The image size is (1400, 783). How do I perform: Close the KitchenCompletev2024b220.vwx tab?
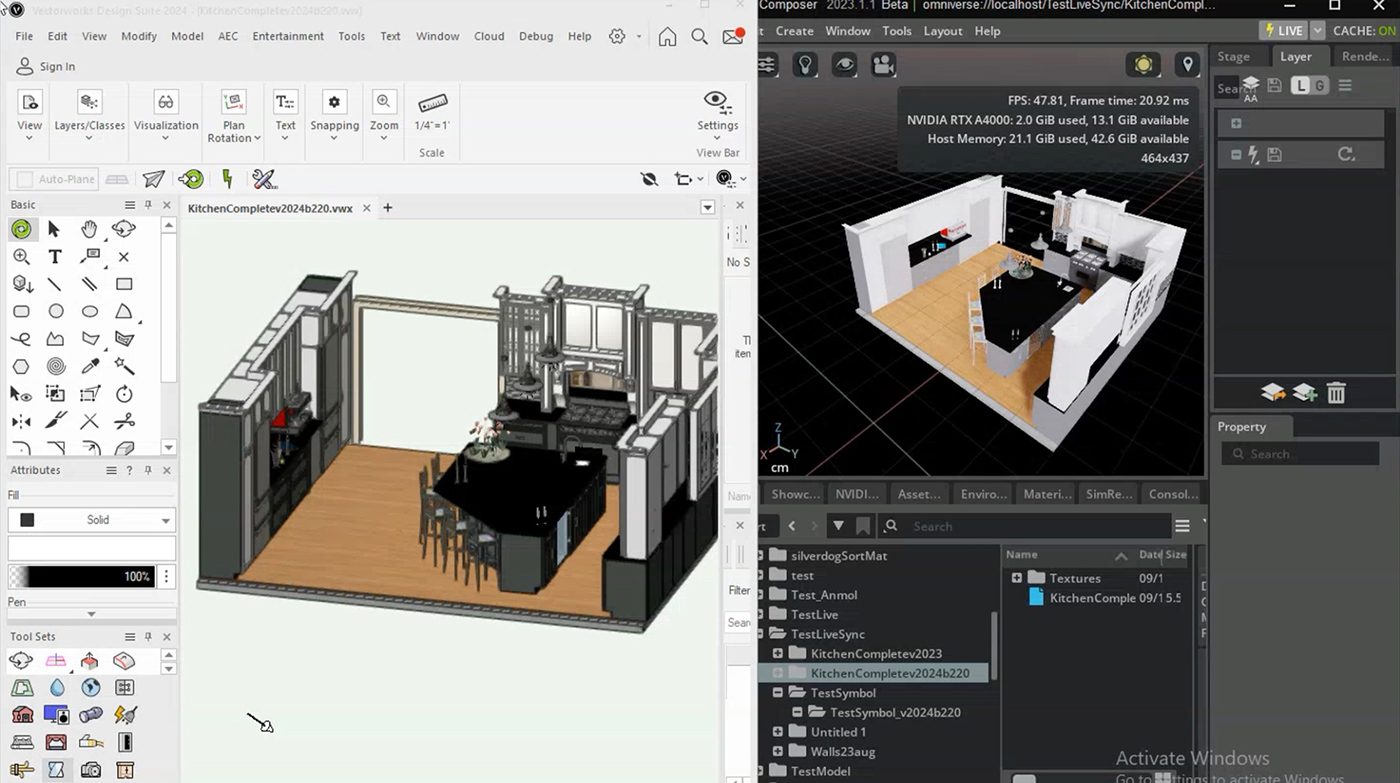coord(366,208)
